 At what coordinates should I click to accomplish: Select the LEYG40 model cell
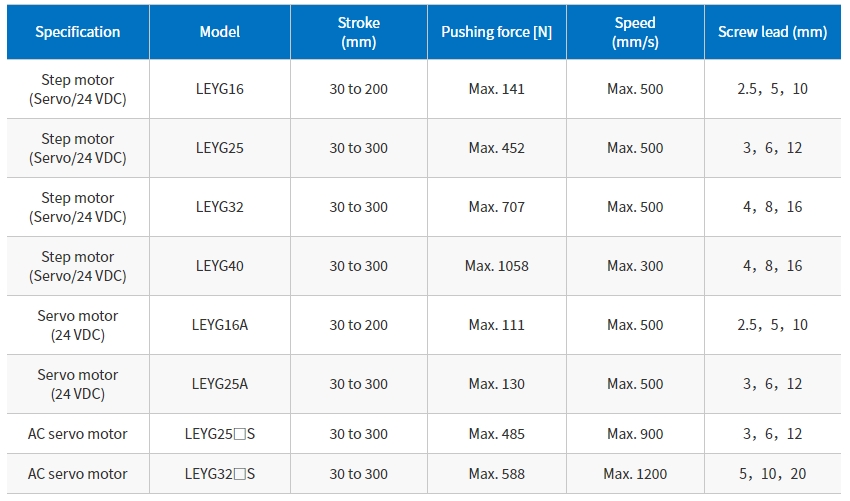pos(220,266)
